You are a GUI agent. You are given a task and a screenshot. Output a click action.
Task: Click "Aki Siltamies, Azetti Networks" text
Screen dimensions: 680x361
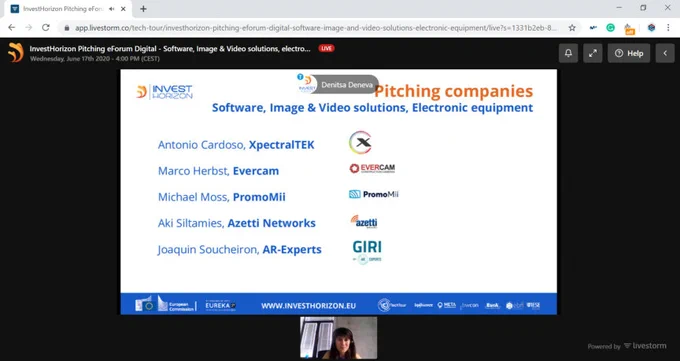[236, 223]
